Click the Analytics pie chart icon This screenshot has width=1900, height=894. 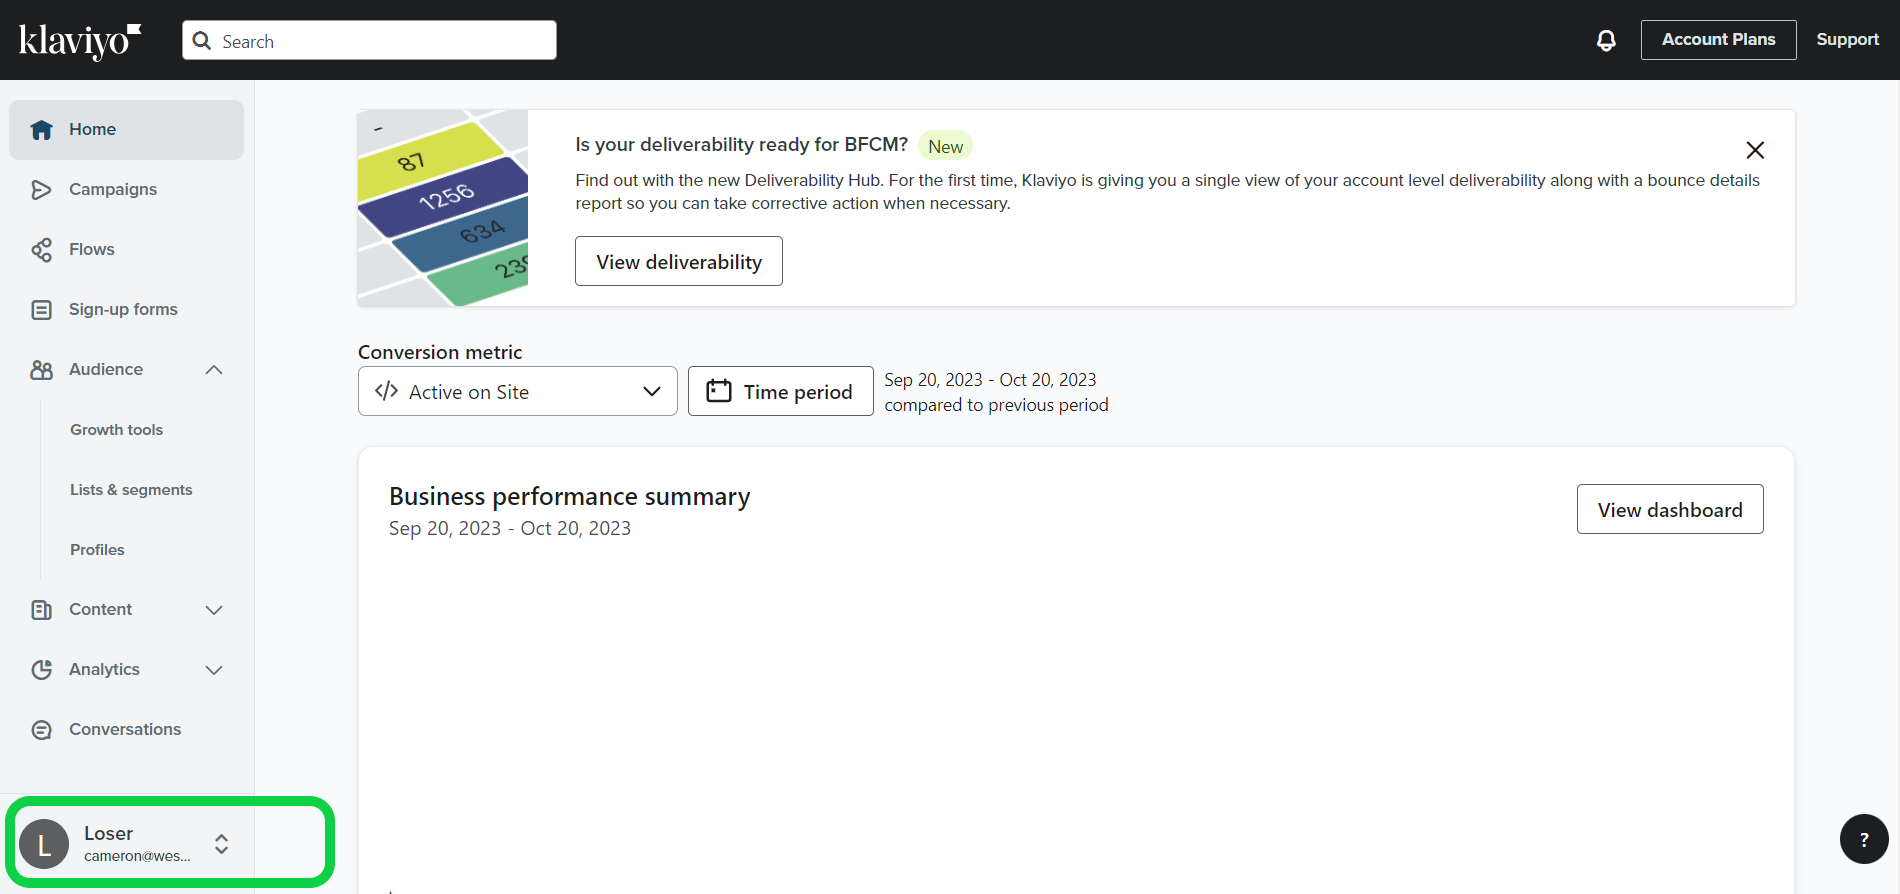[41, 670]
